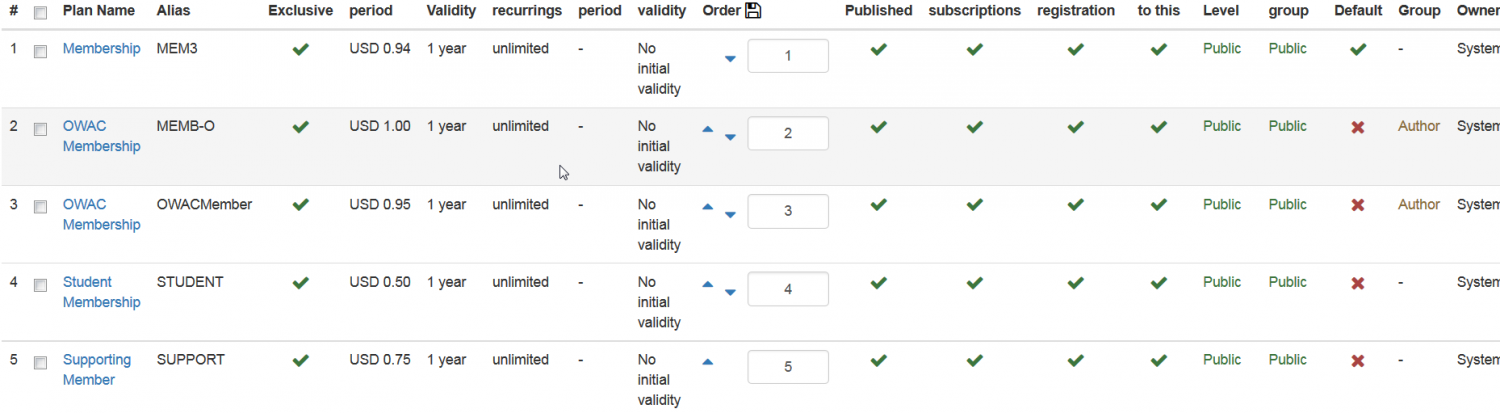Check the select-all checkbox in header

[x=40, y=13]
